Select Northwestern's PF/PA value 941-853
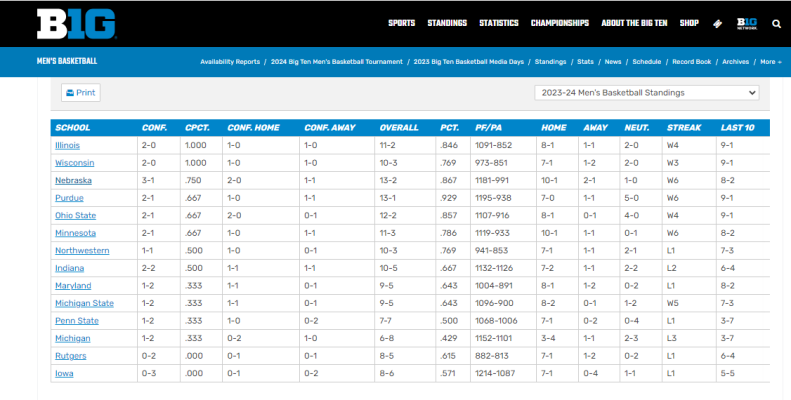 (x=491, y=251)
